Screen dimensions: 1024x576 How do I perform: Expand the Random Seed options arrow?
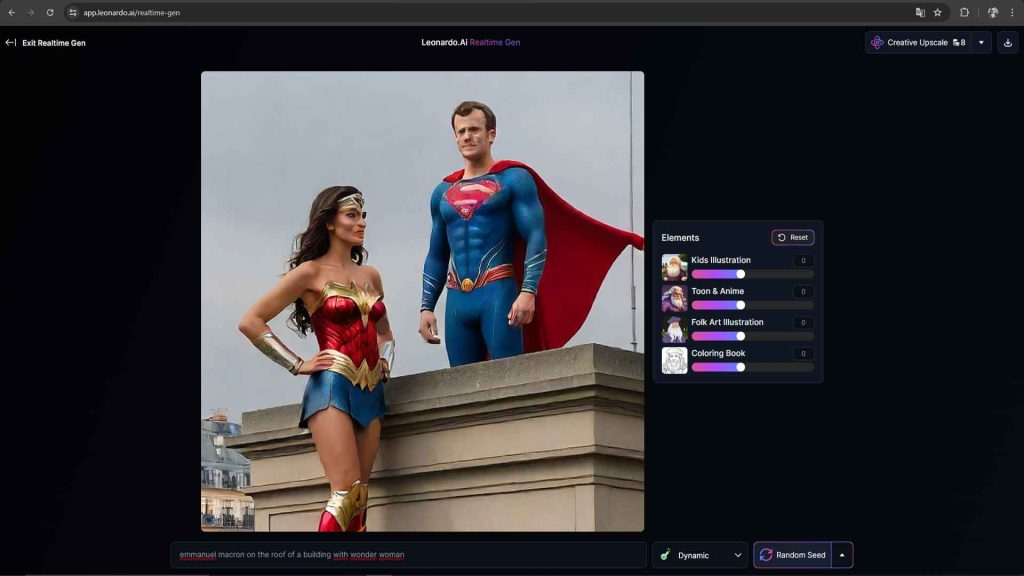(842, 555)
